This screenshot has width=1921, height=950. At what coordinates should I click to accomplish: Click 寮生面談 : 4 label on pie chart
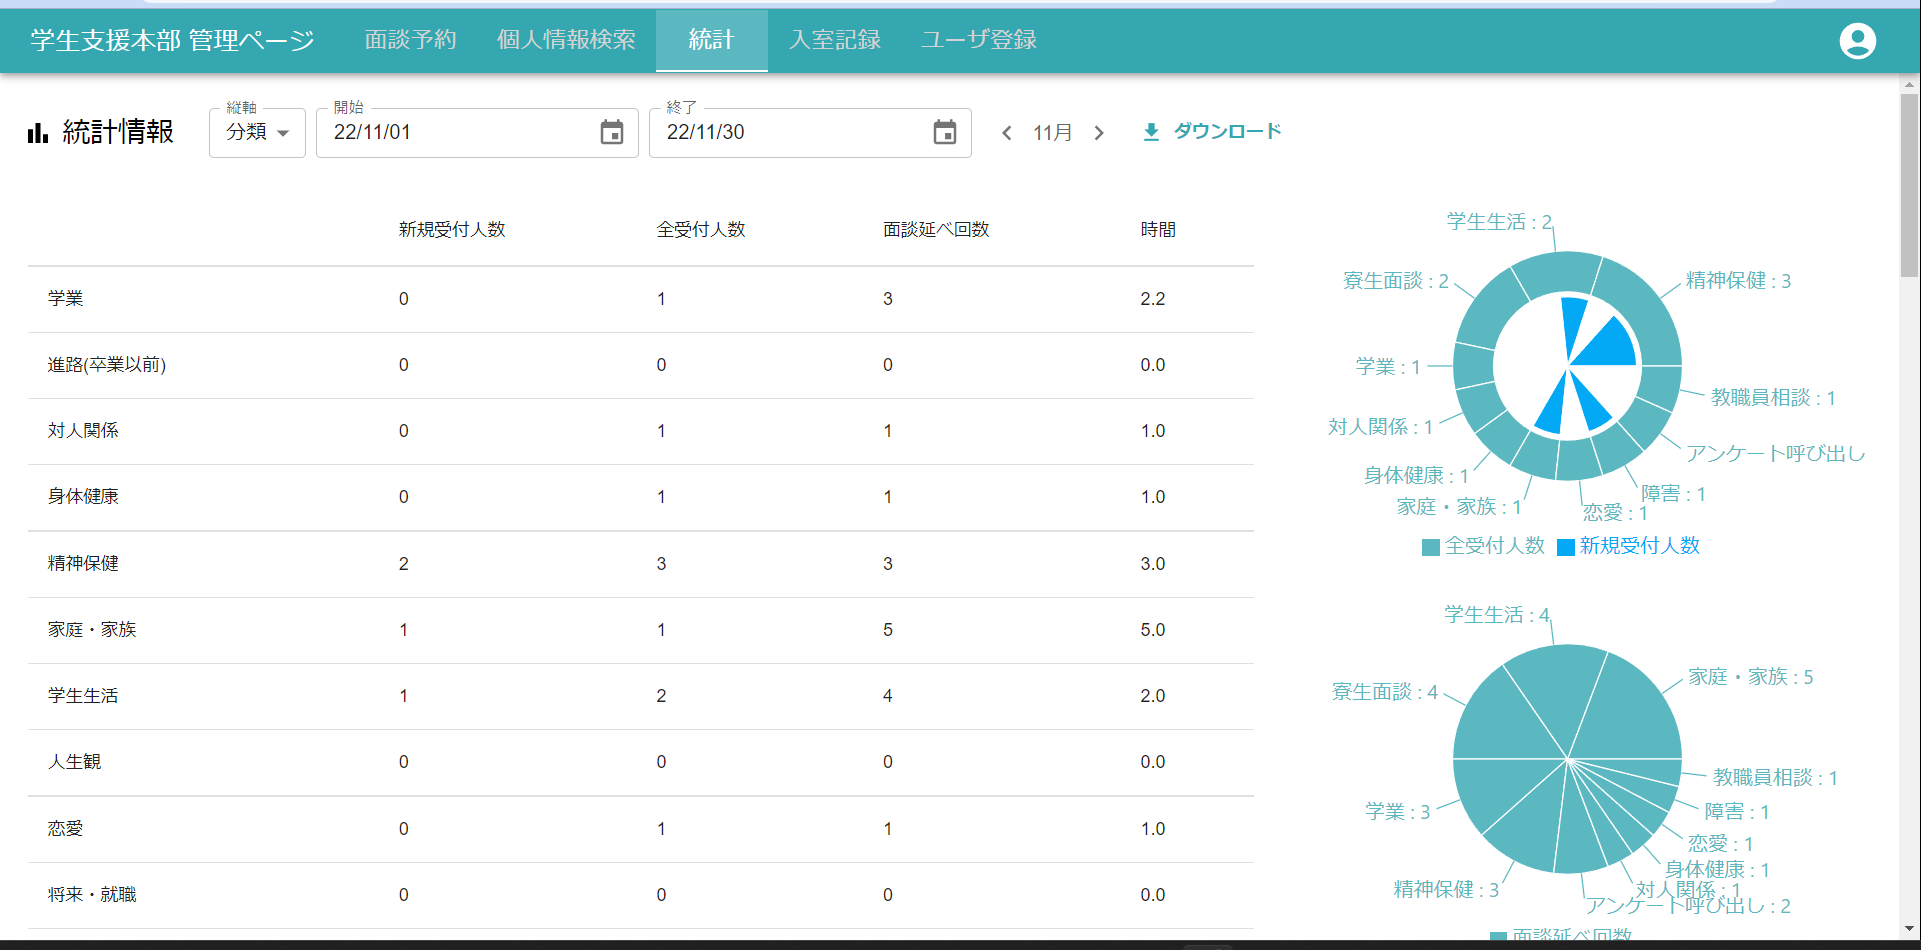tap(1384, 692)
